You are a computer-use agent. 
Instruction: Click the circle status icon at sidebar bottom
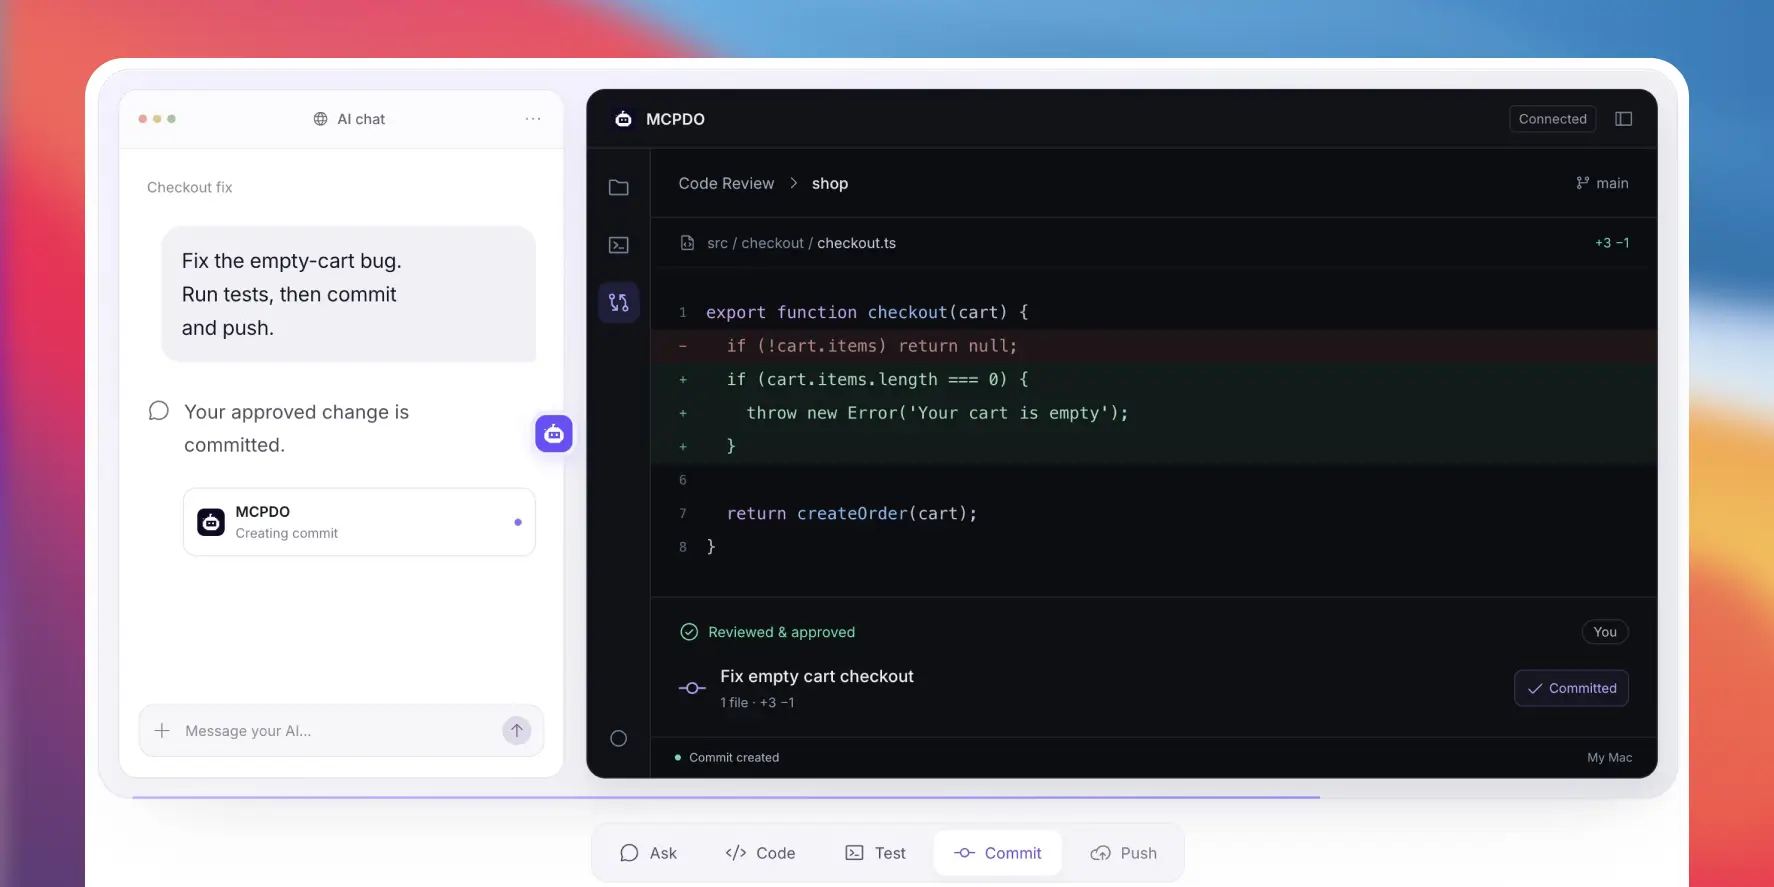point(619,739)
